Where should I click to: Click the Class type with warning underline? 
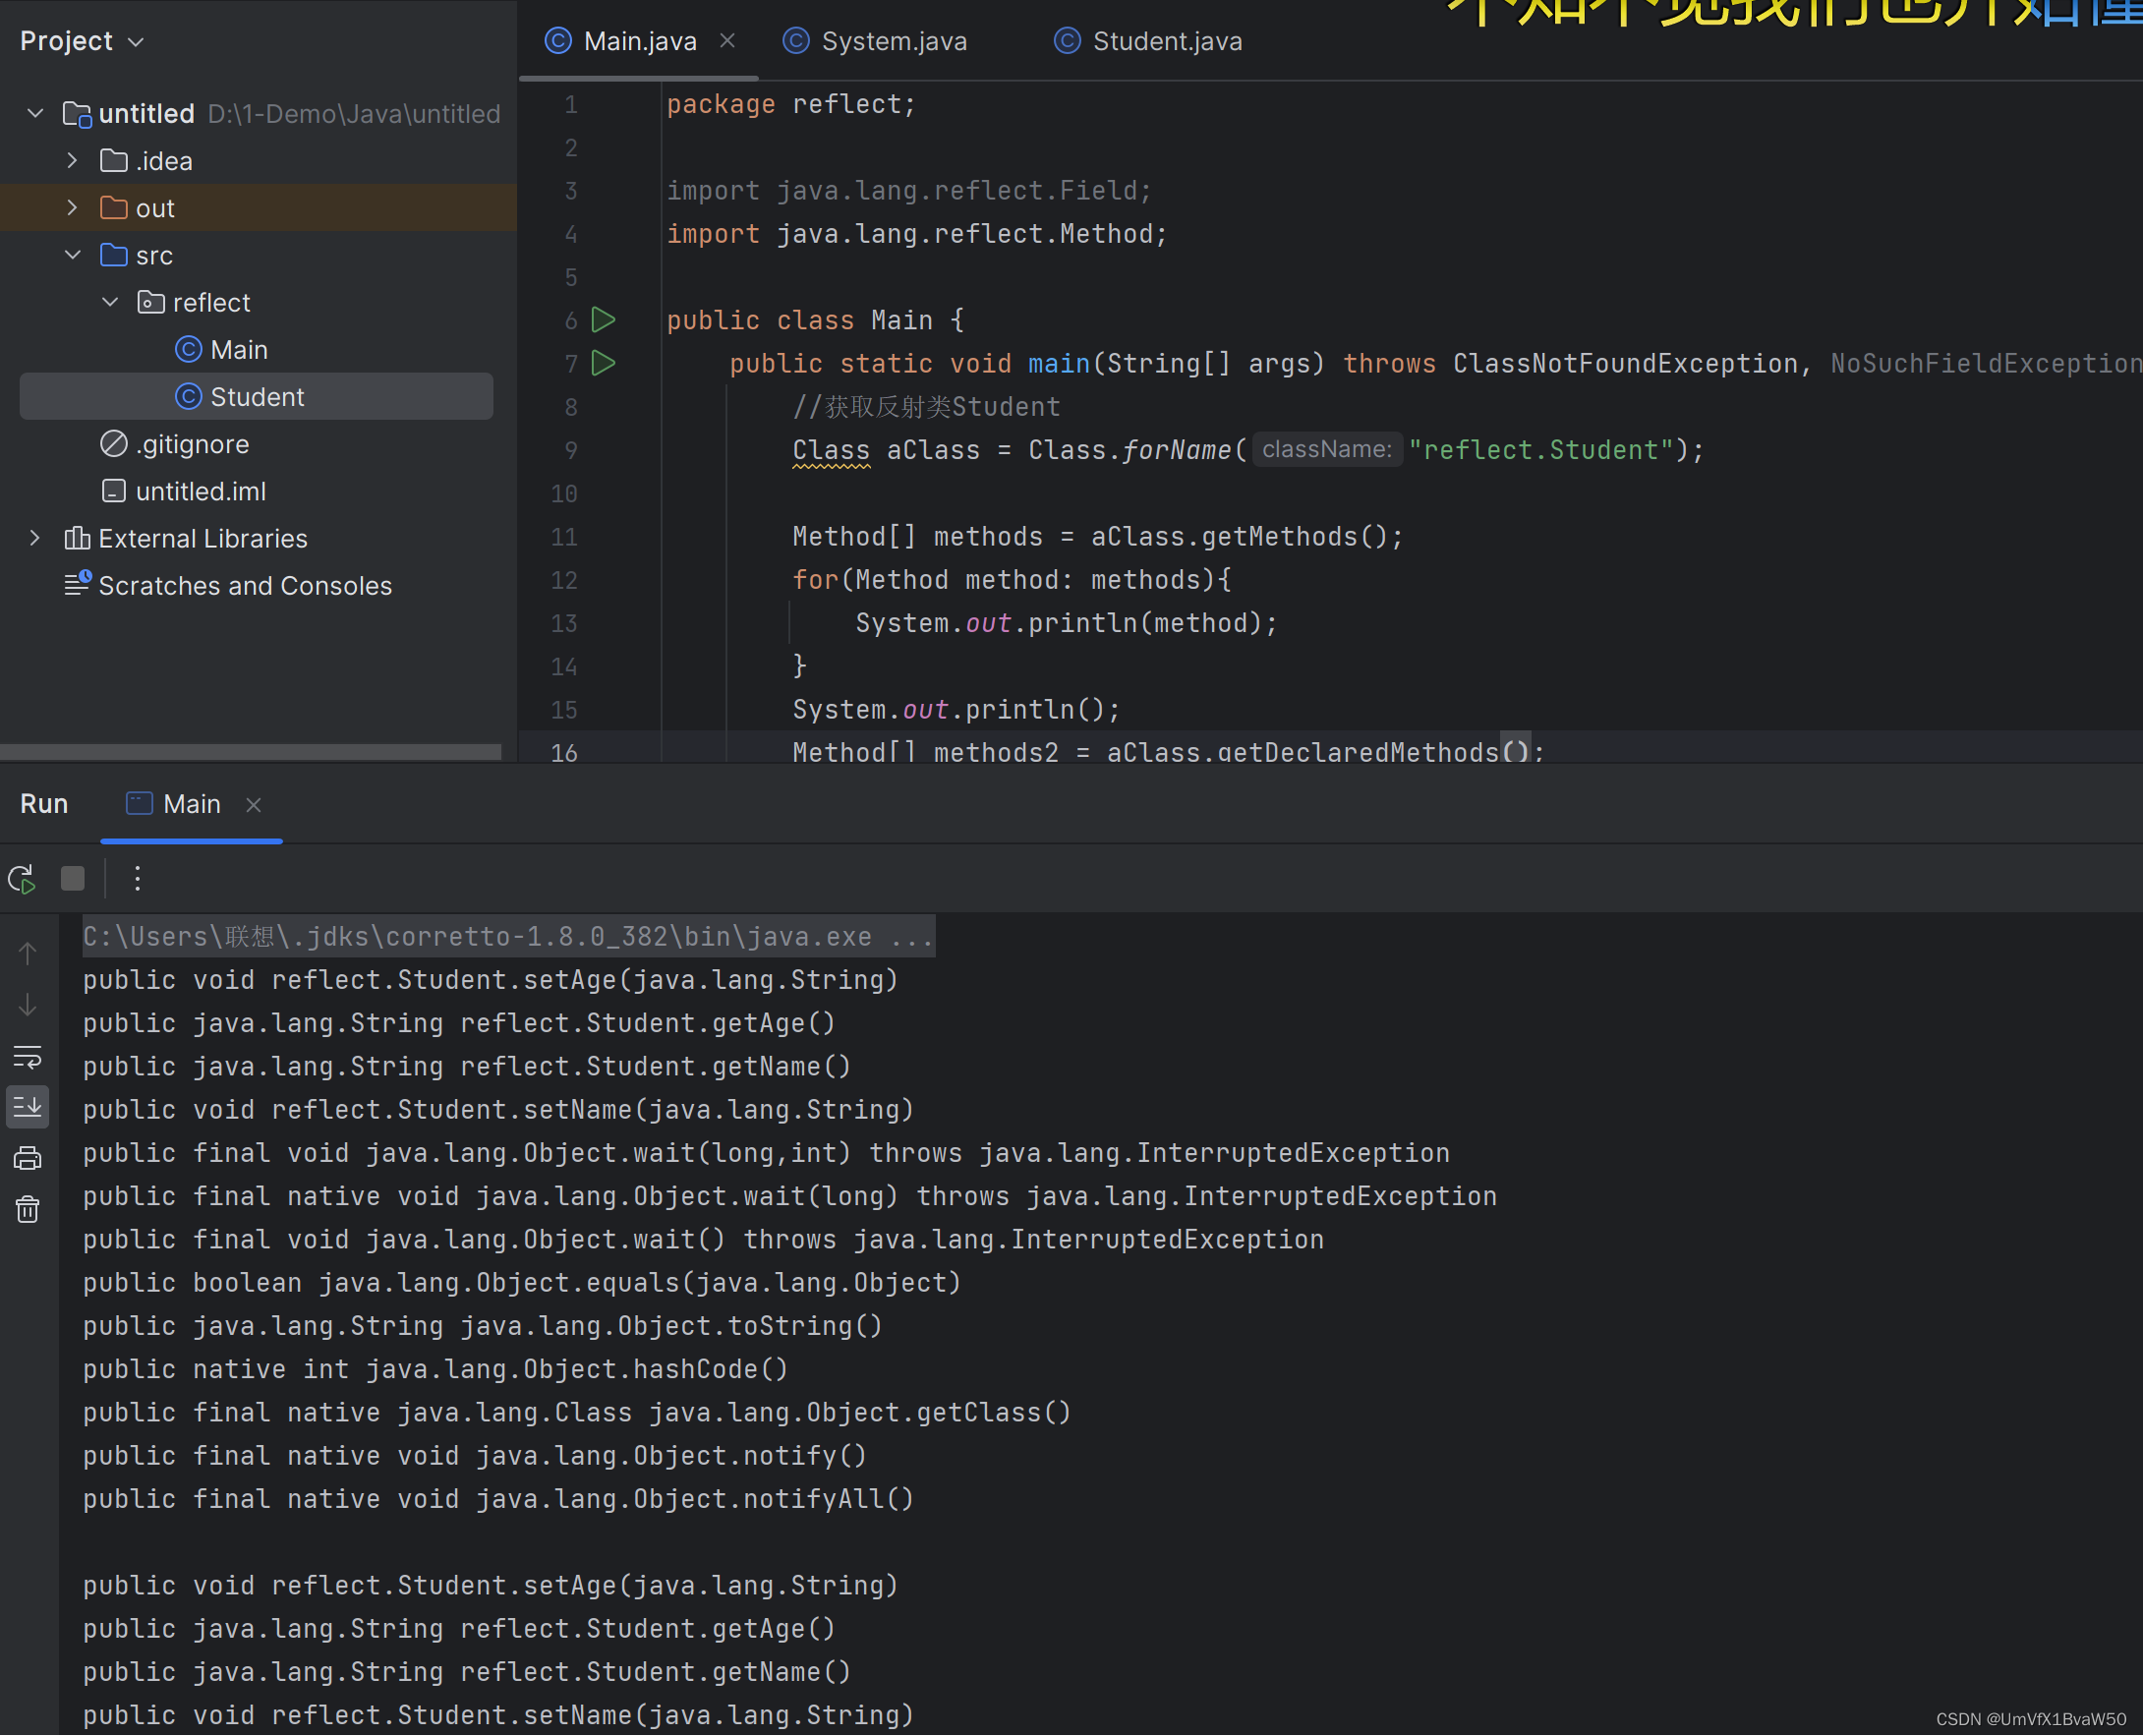tap(831, 450)
